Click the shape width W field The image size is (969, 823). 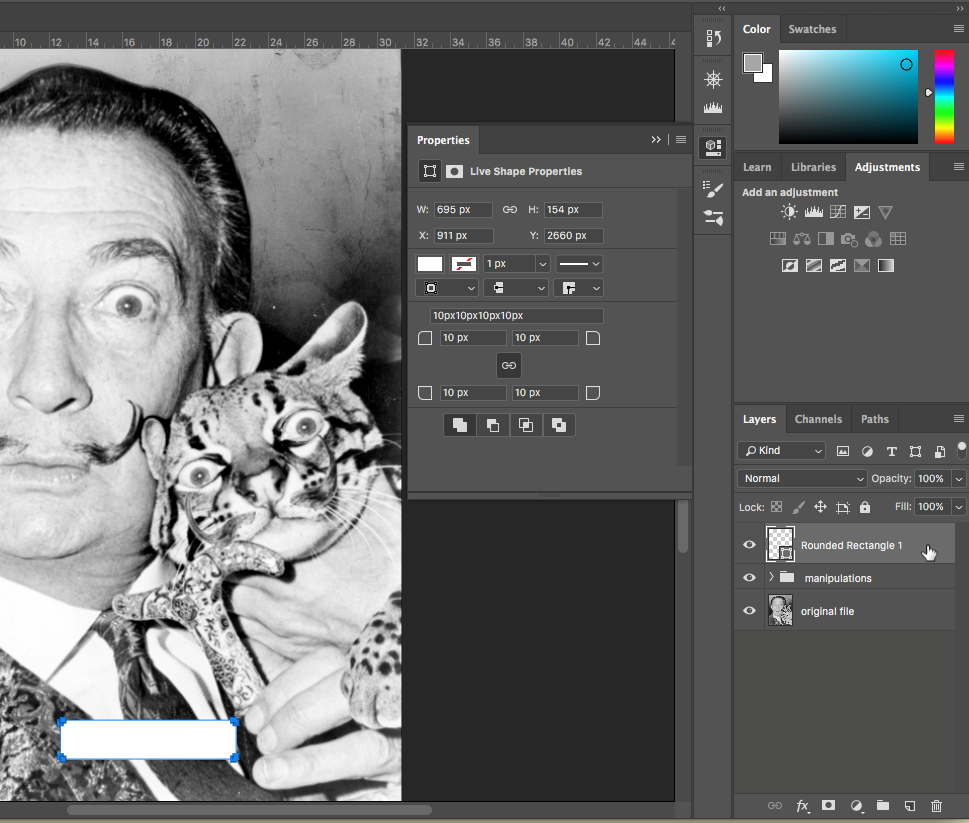(x=462, y=210)
